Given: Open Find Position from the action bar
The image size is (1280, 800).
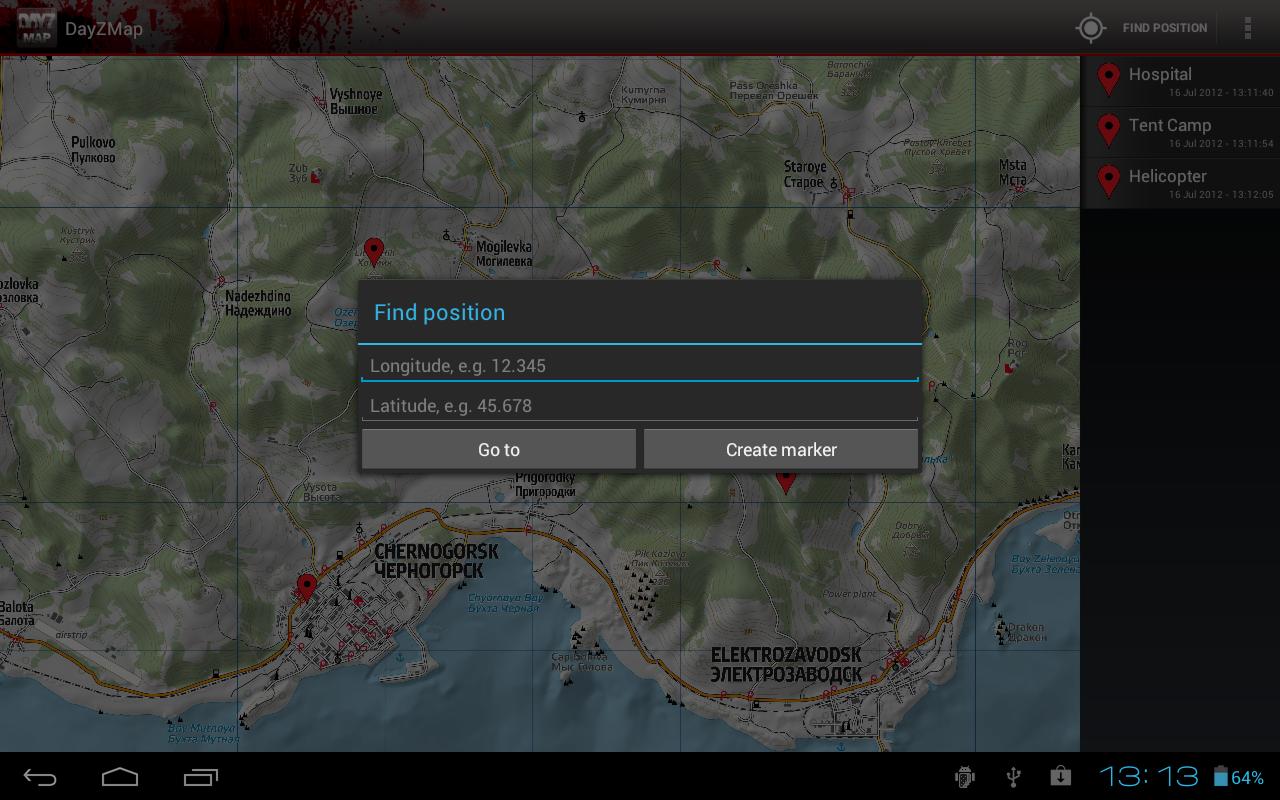Looking at the screenshot, I should (x=1164, y=28).
